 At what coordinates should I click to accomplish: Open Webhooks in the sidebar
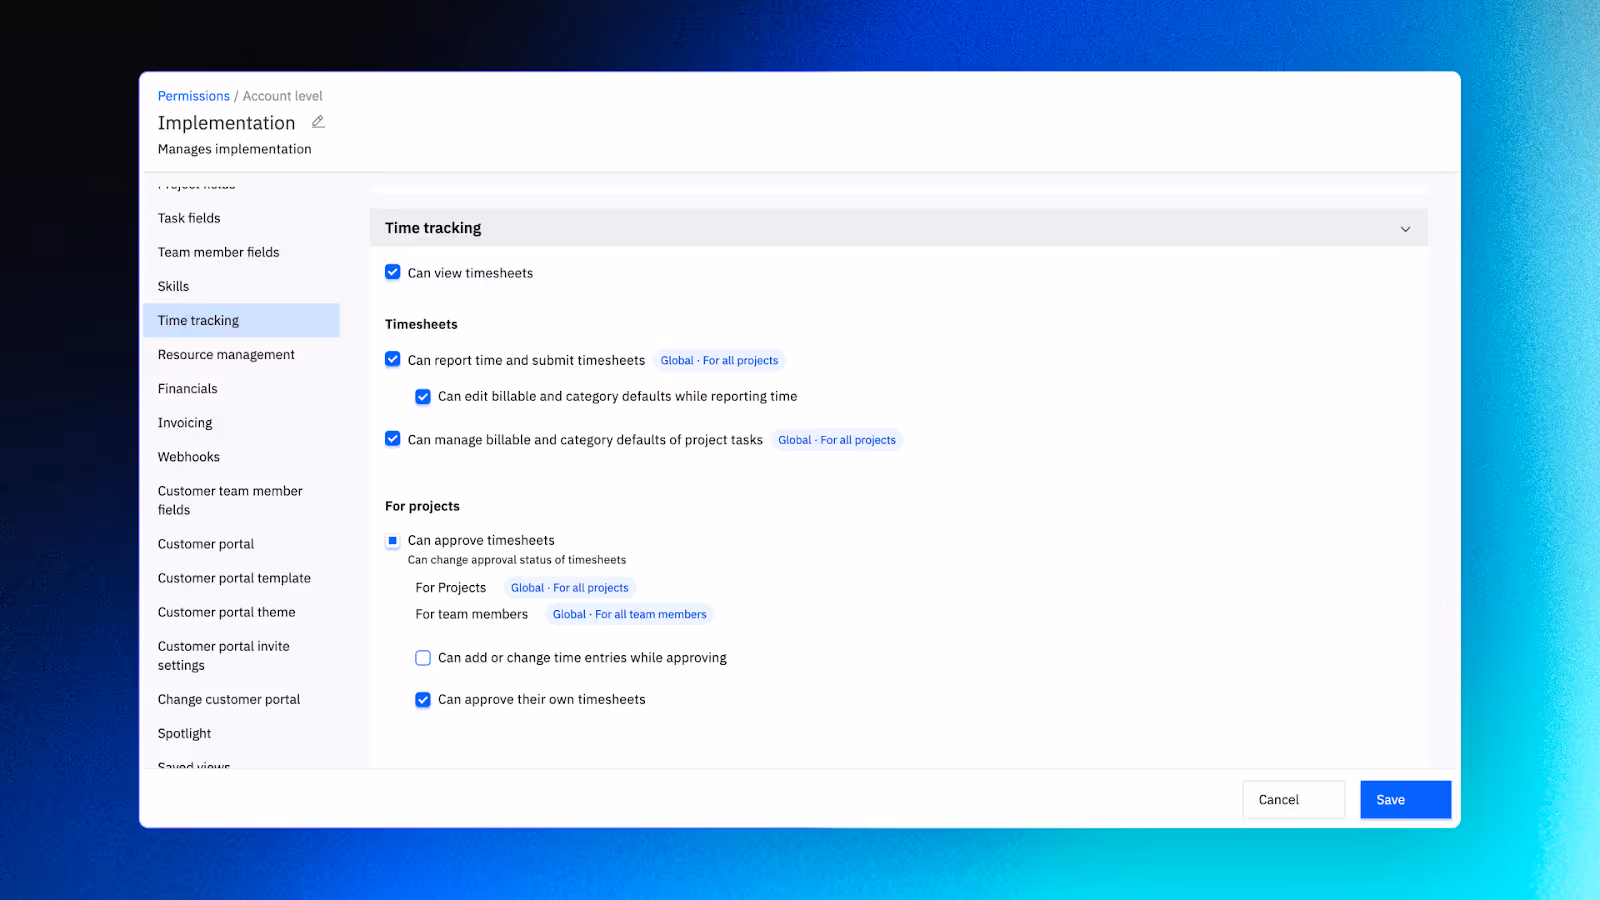coord(241,456)
